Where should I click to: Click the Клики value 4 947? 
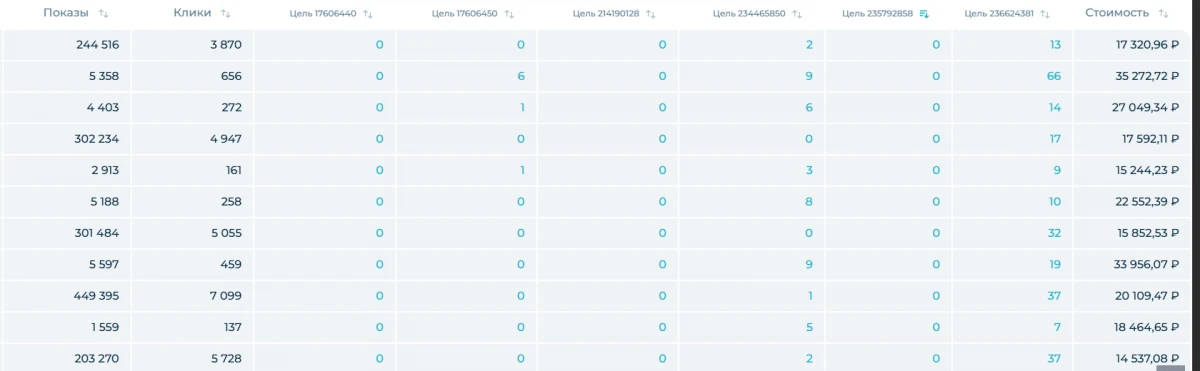coord(226,139)
